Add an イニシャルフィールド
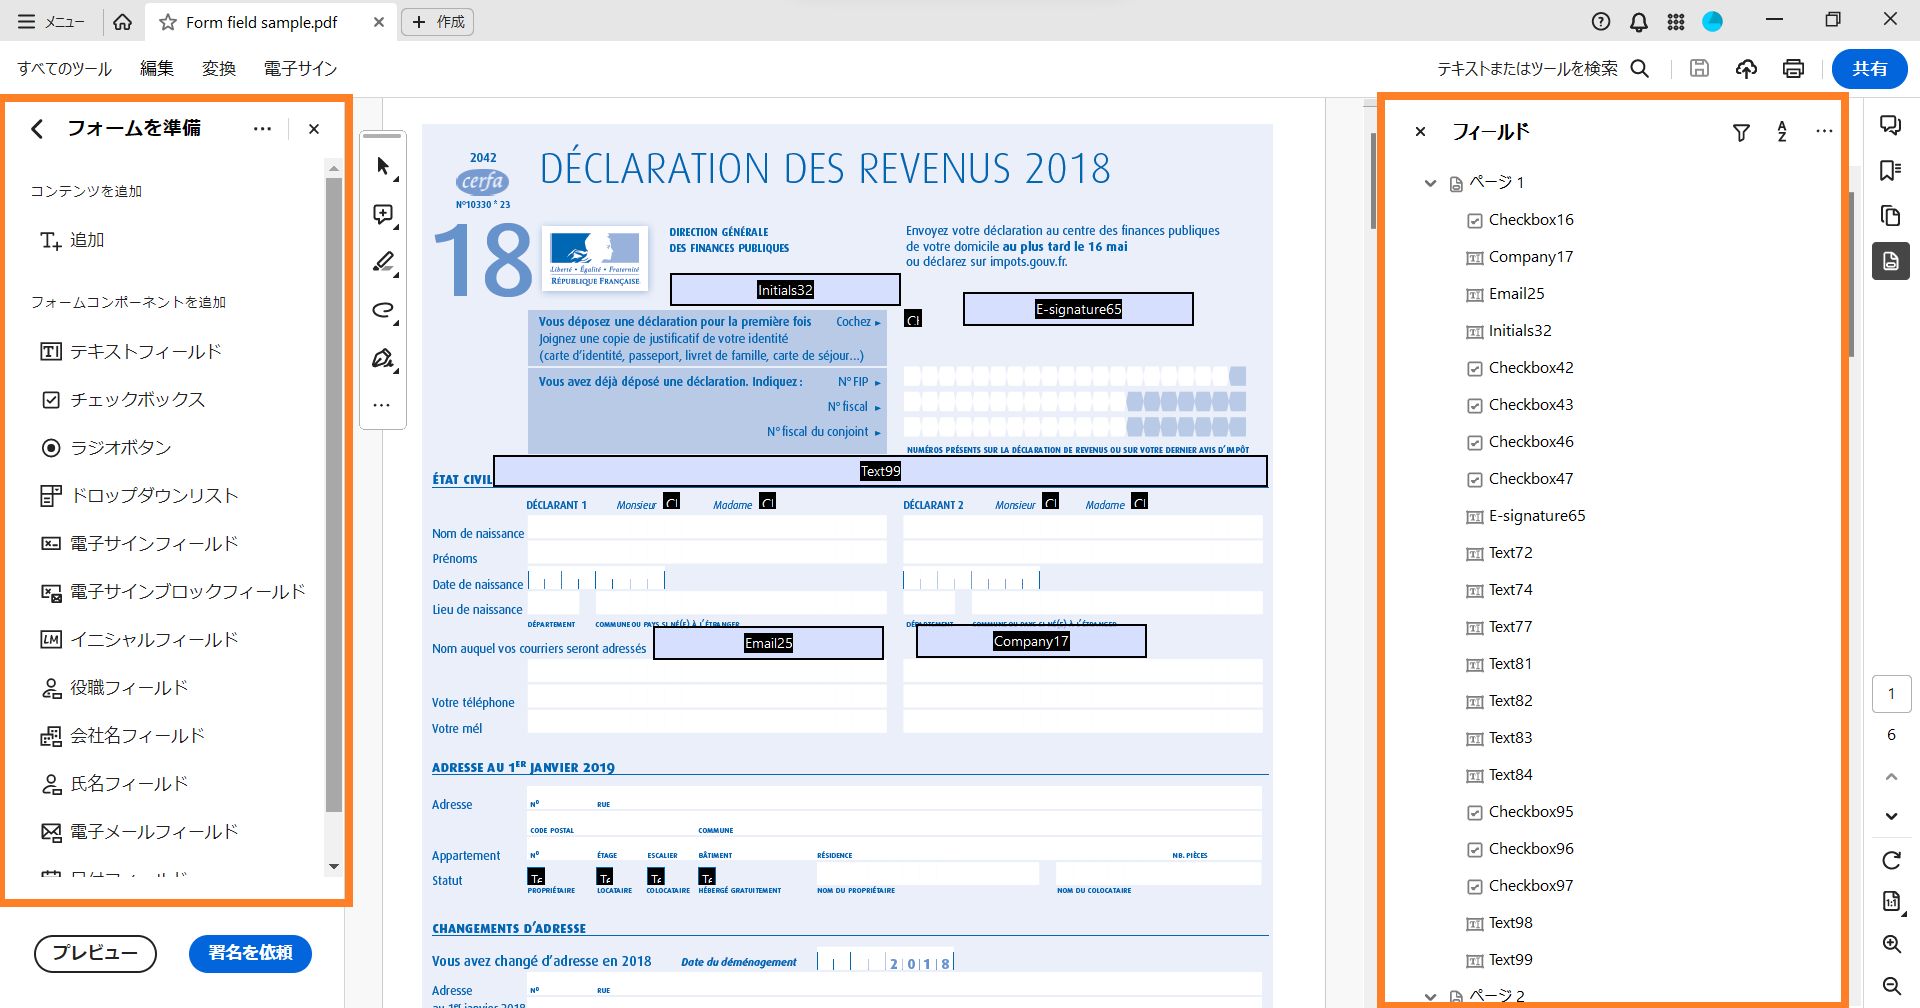The image size is (1920, 1008). (x=139, y=640)
